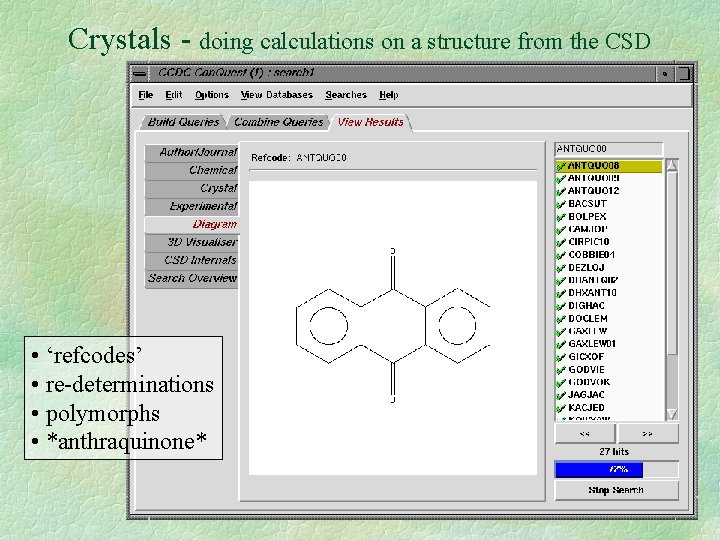
Task: Open the window menu icon in ConQuest title bar
Action: pyautogui.click(x=139, y=73)
